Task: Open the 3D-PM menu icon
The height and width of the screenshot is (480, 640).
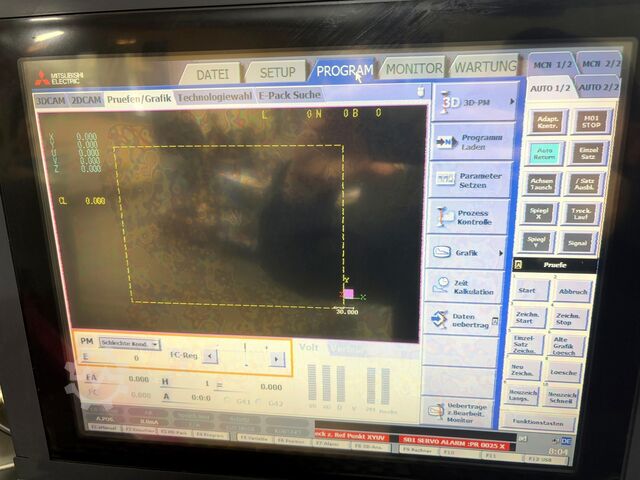Action: pyautogui.click(x=450, y=102)
